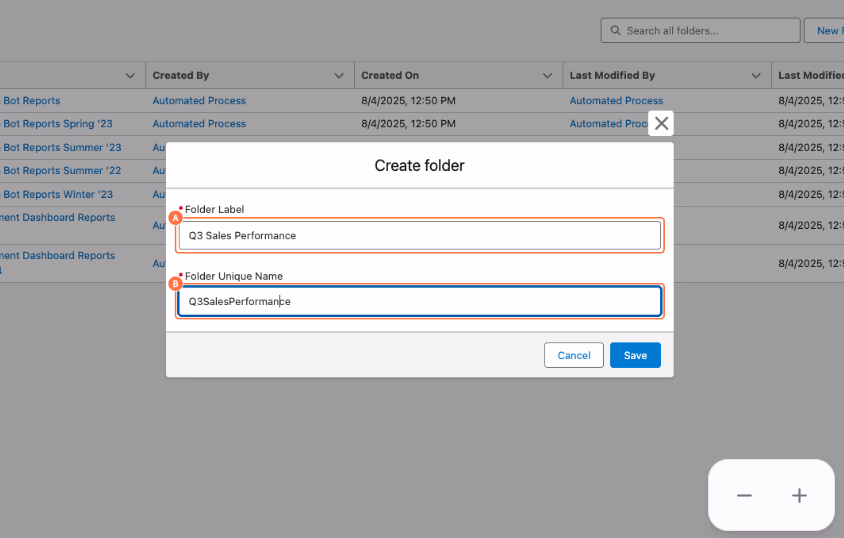The width and height of the screenshot is (844, 538).
Task: Open the Bot Reports folder link
Action: pyautogui.click(x=31, y=101)
